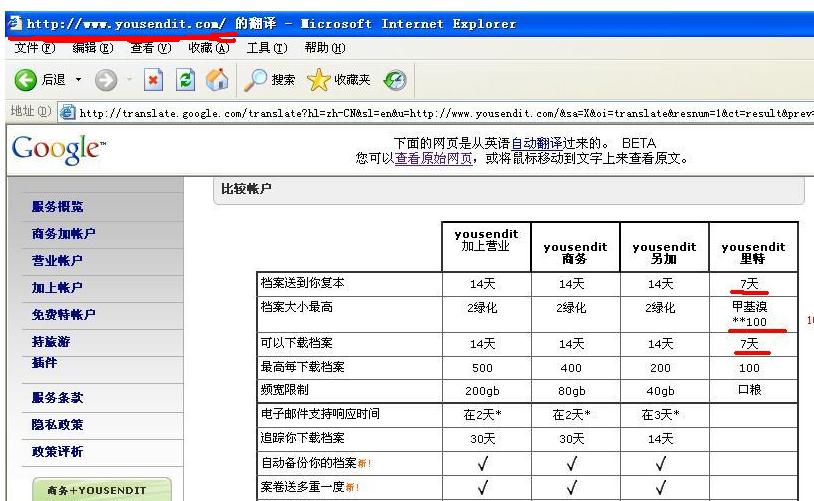This screenshot has width=814, height=501.
Task: Open 隐私政策 in the sidebar
Action: [58, 425]
